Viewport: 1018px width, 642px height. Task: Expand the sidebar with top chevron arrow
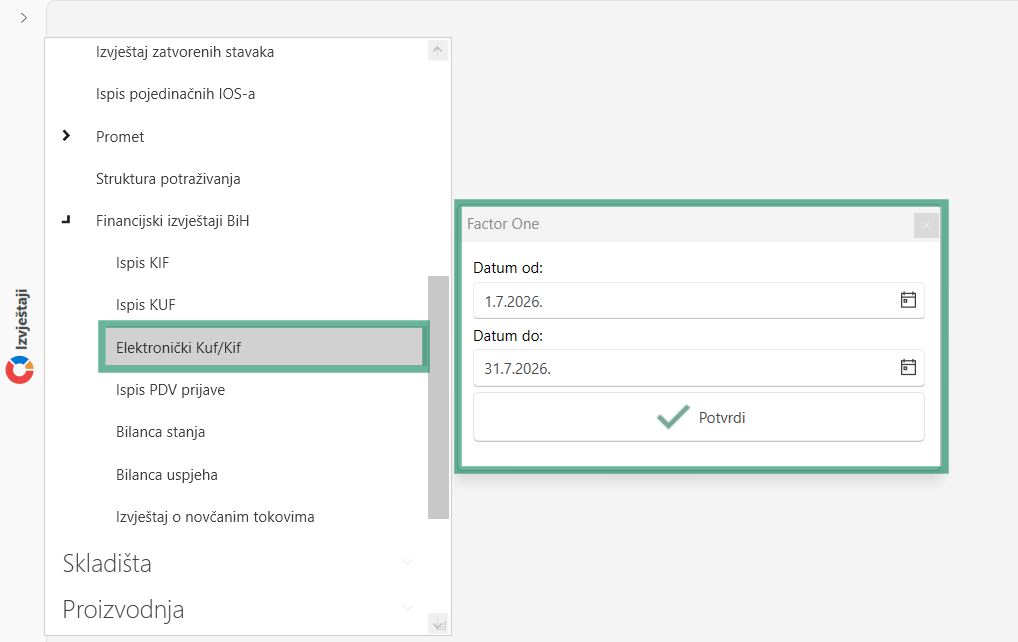pyautogui.click(x=24, y=18)
